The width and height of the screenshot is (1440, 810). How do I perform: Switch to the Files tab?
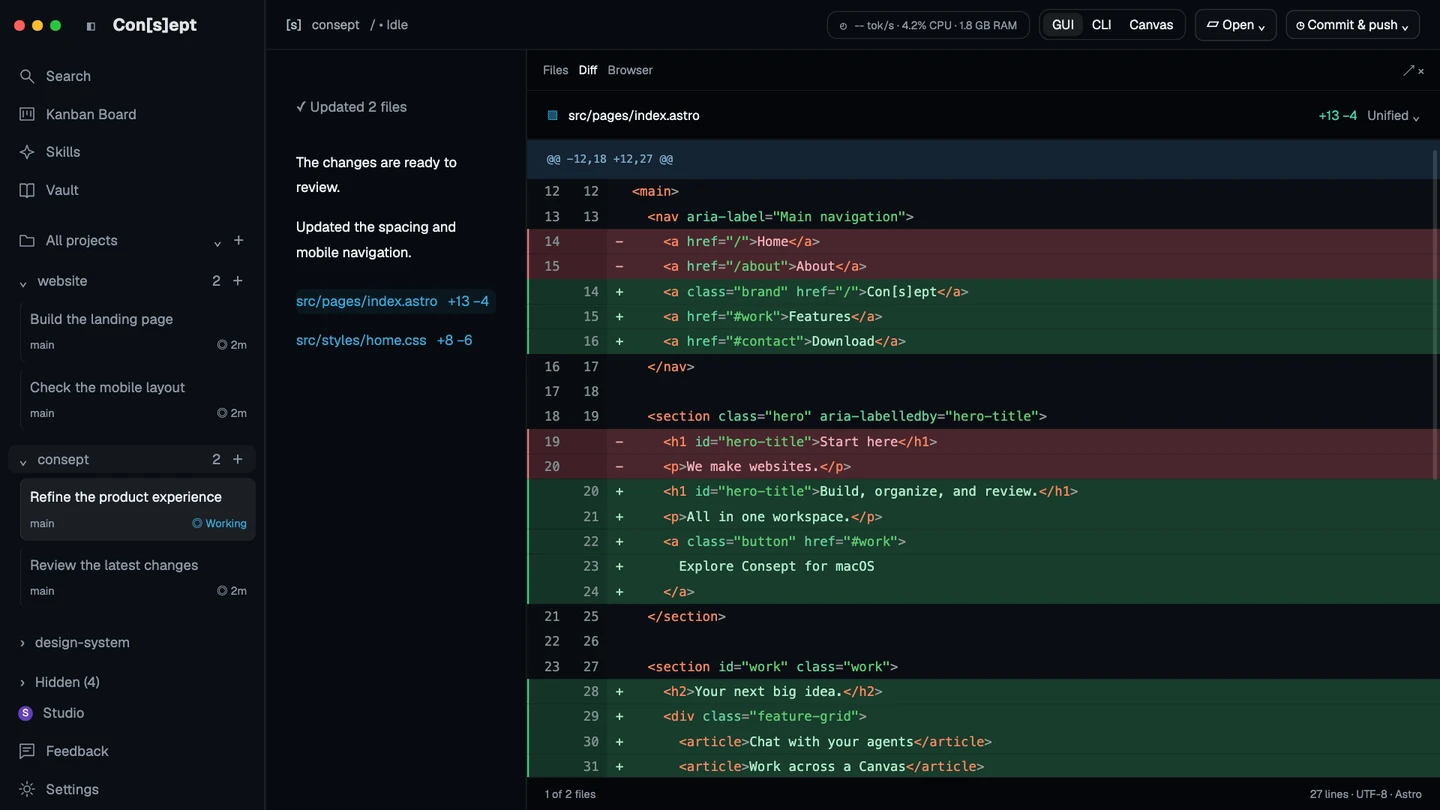555,70
